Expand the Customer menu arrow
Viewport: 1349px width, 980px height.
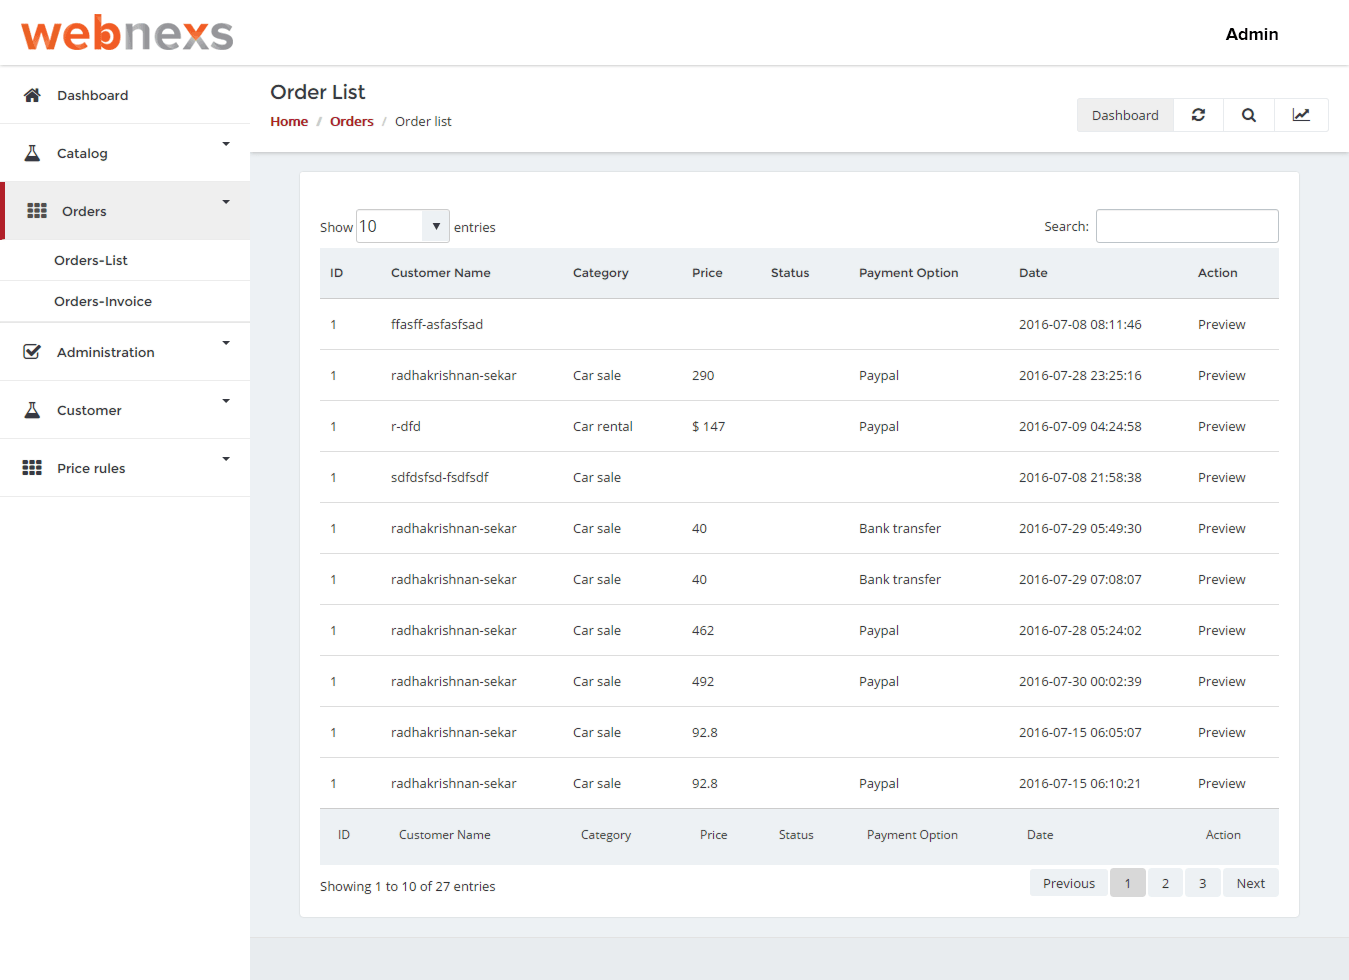click(x=226, y=401)
